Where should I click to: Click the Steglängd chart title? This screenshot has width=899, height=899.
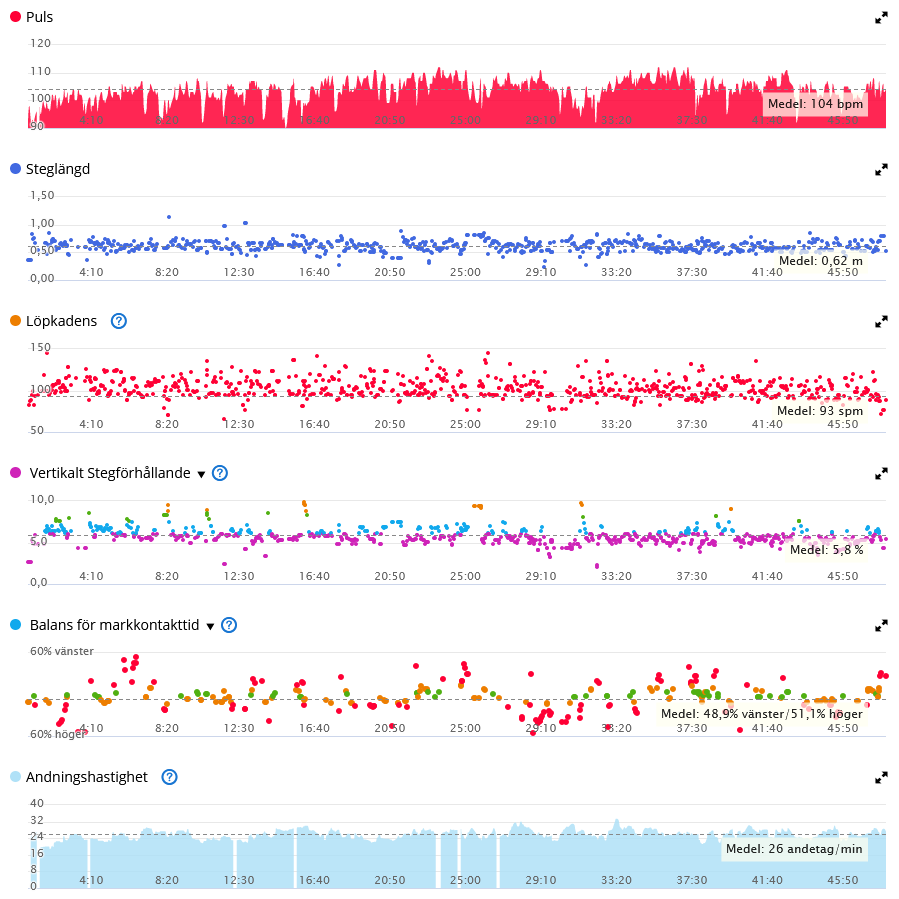58,169
